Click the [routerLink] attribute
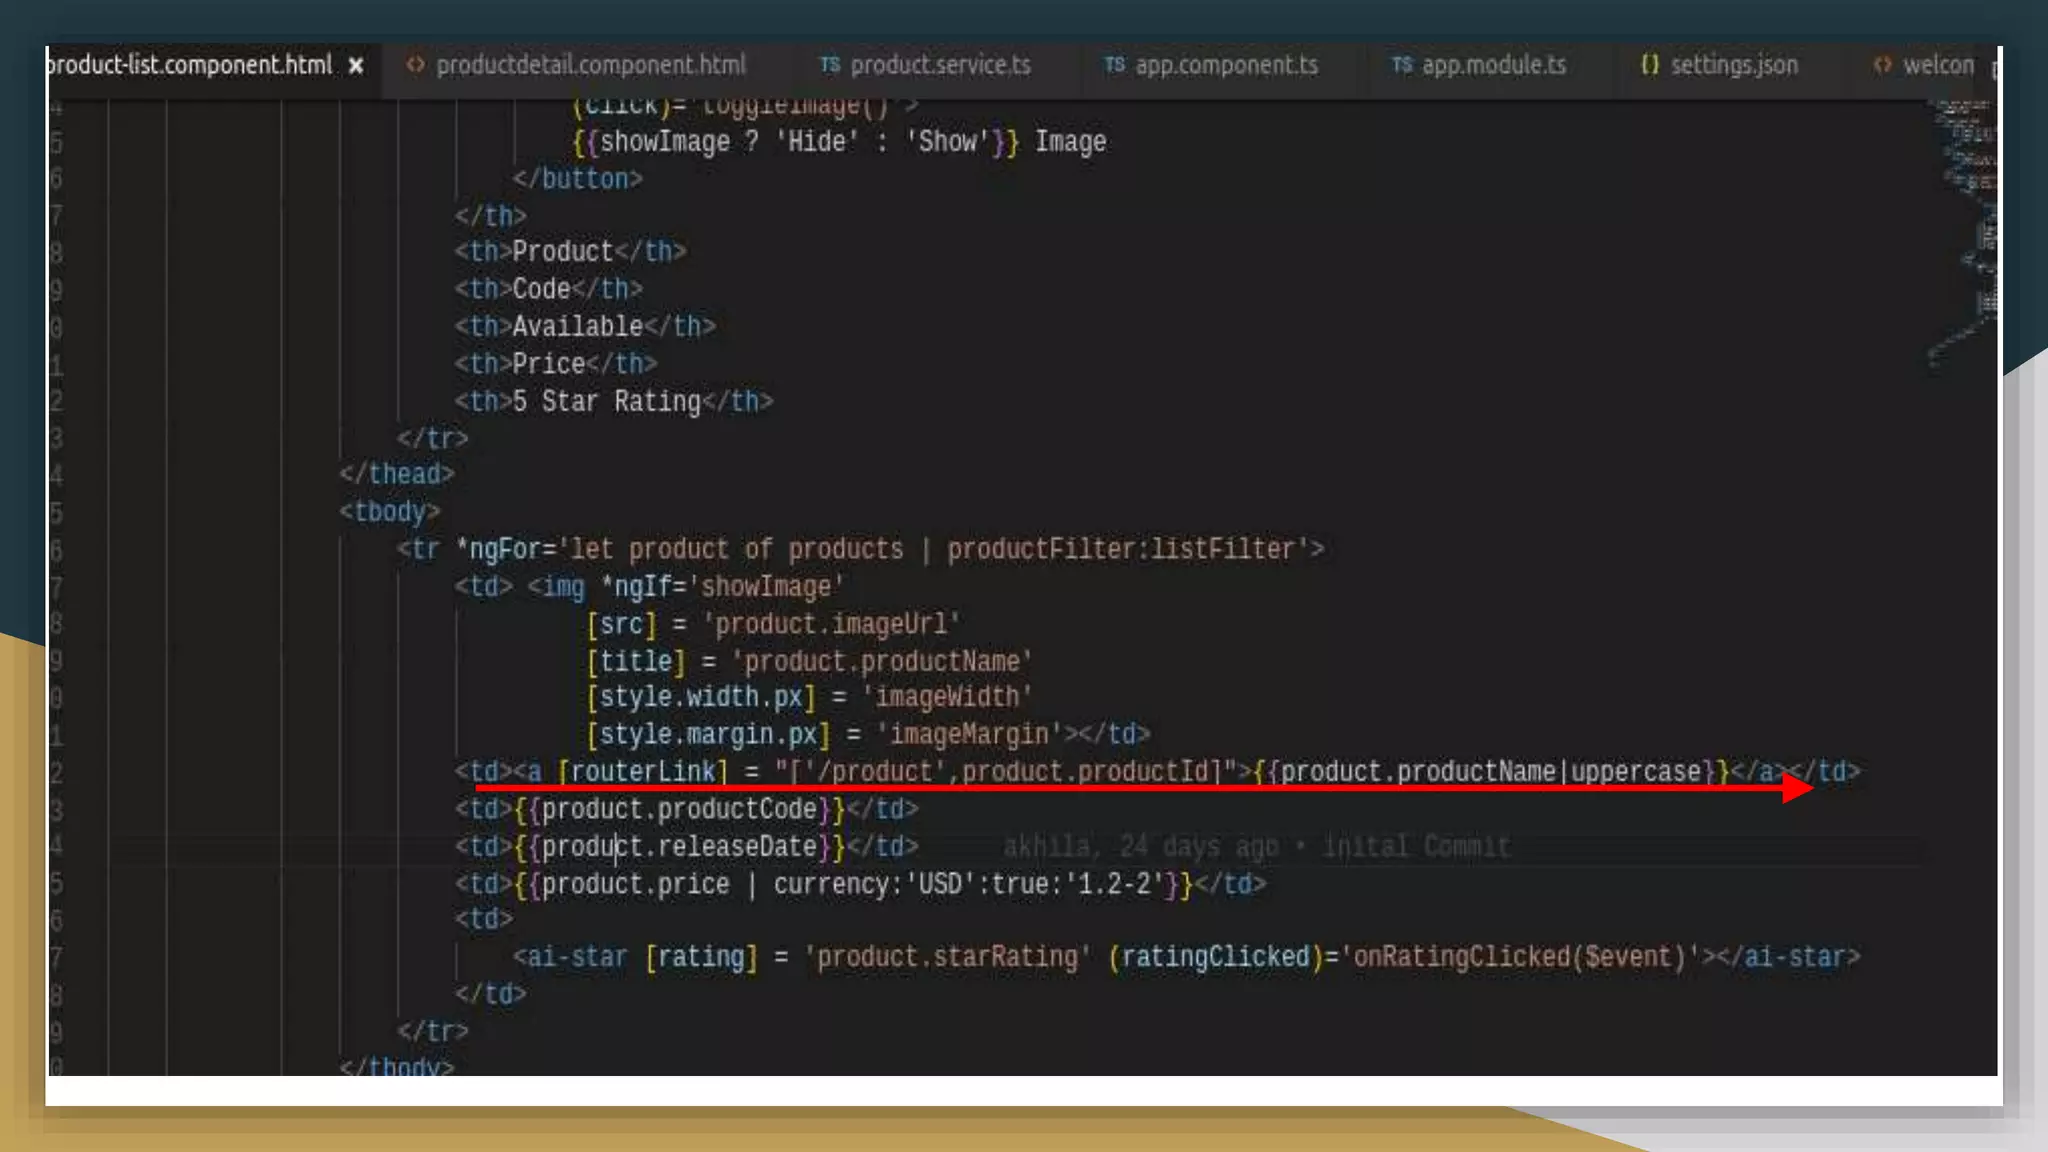Screen dimensions: 2048x1152 point(642,772)
